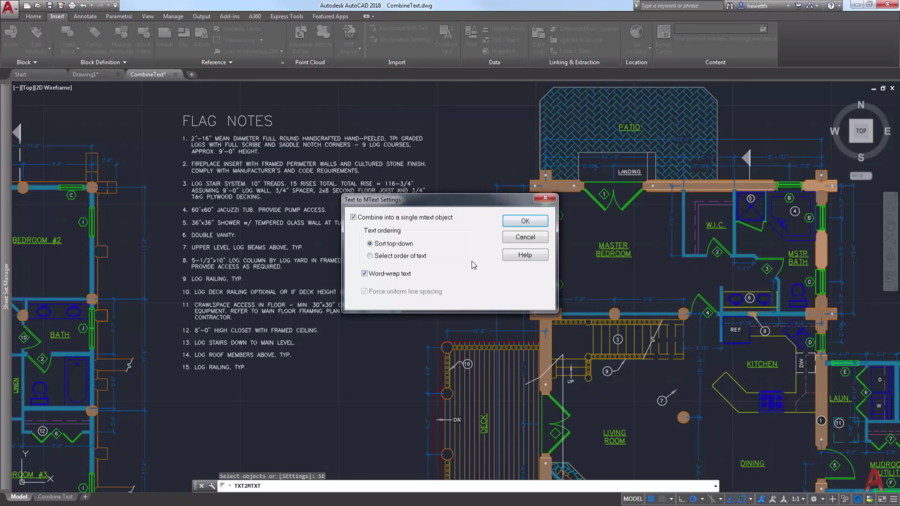Click the AutoCAD application menu logo
Screen dimensions: 900x506
point(9,8)
